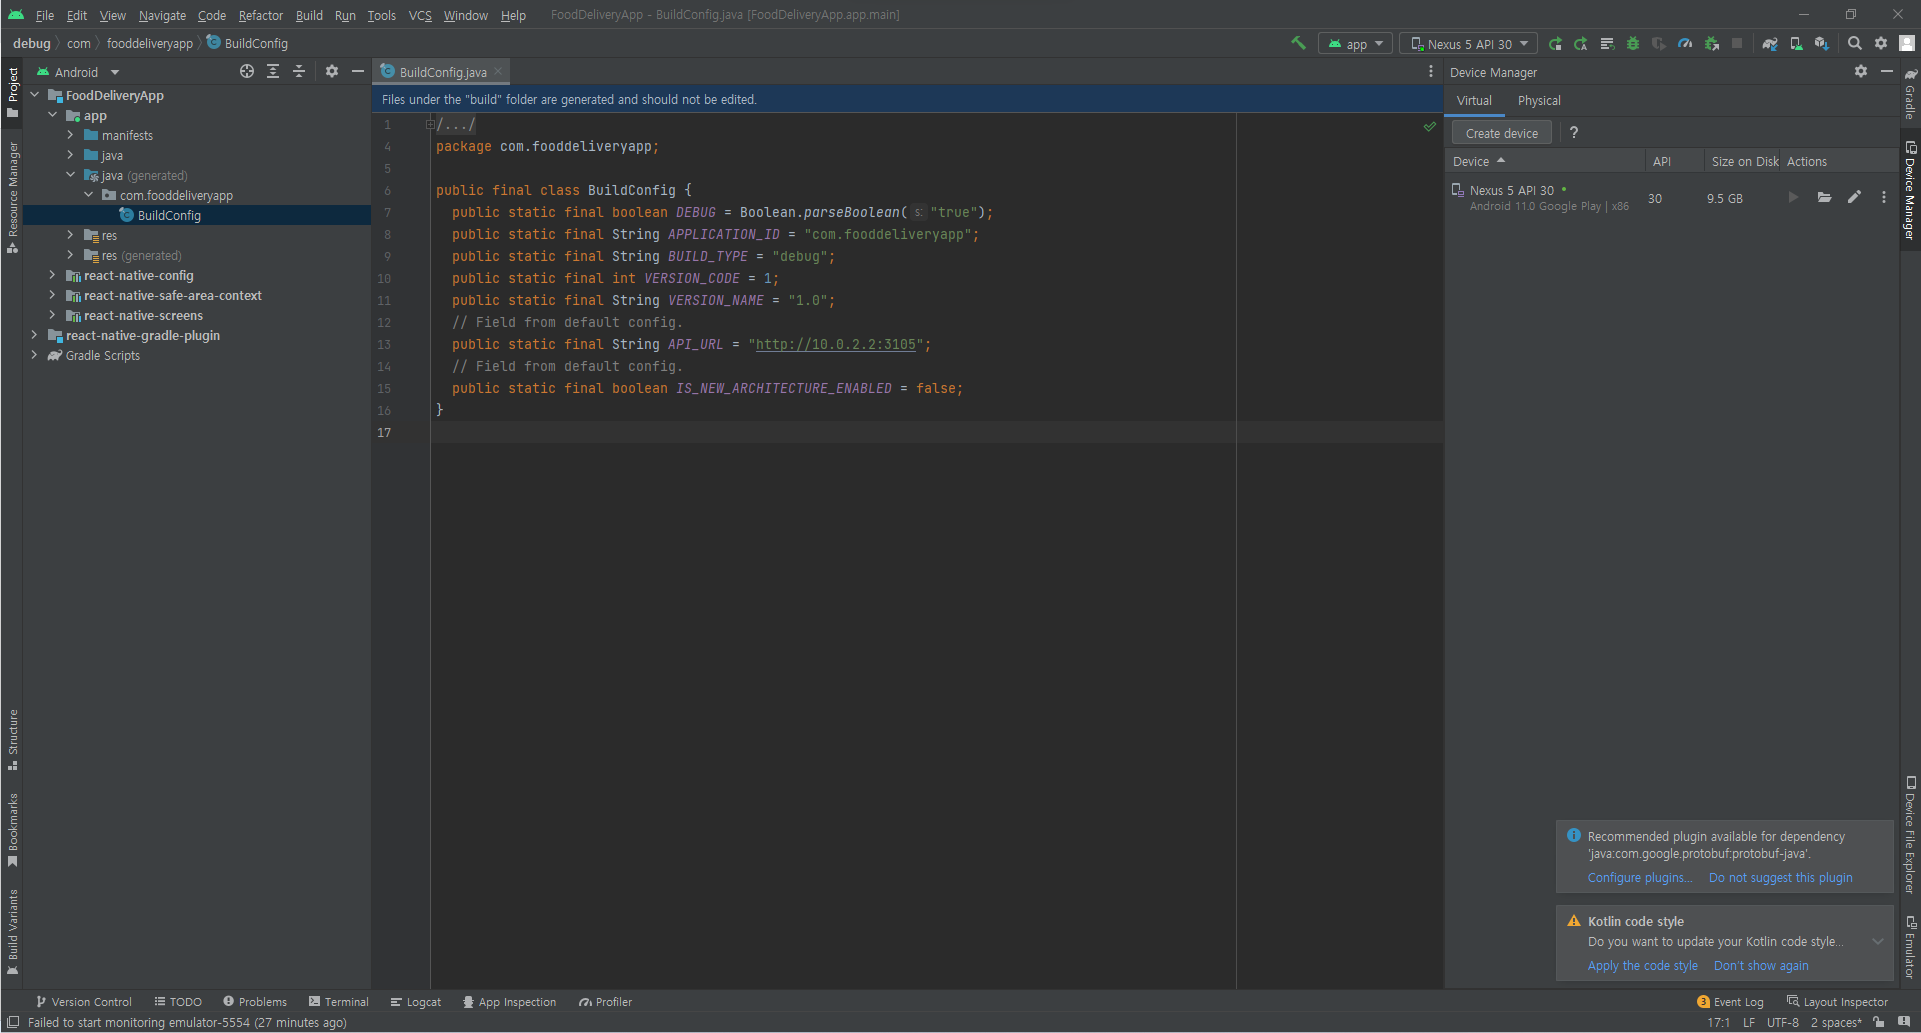Sync Project with Gradle Files icon
The height and width of the screenshot is (1033, 1921).
tap(1770, 44)
